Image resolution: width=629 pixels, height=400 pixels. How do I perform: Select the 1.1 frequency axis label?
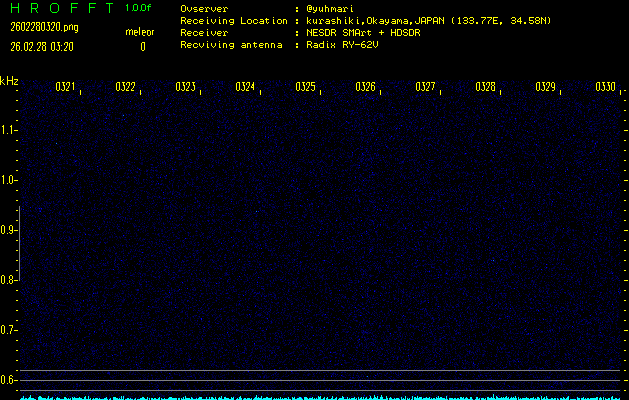pos(9,130)
